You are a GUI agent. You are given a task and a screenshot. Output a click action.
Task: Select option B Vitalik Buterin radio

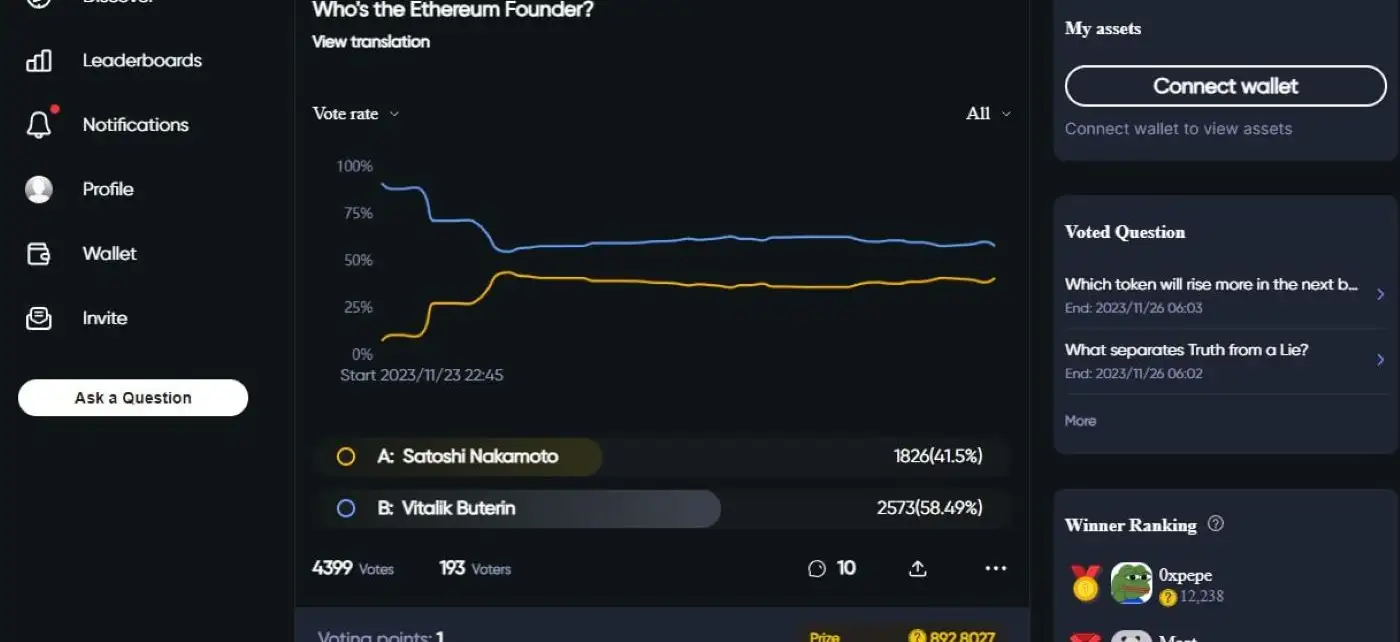[346, 508]
